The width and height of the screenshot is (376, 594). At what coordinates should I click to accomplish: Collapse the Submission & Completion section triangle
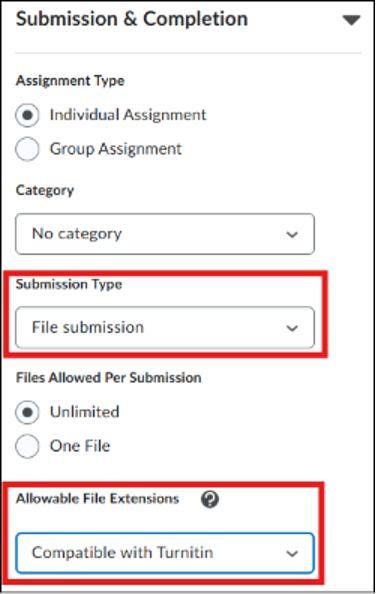pyautogui.click(x=351, y=20)
